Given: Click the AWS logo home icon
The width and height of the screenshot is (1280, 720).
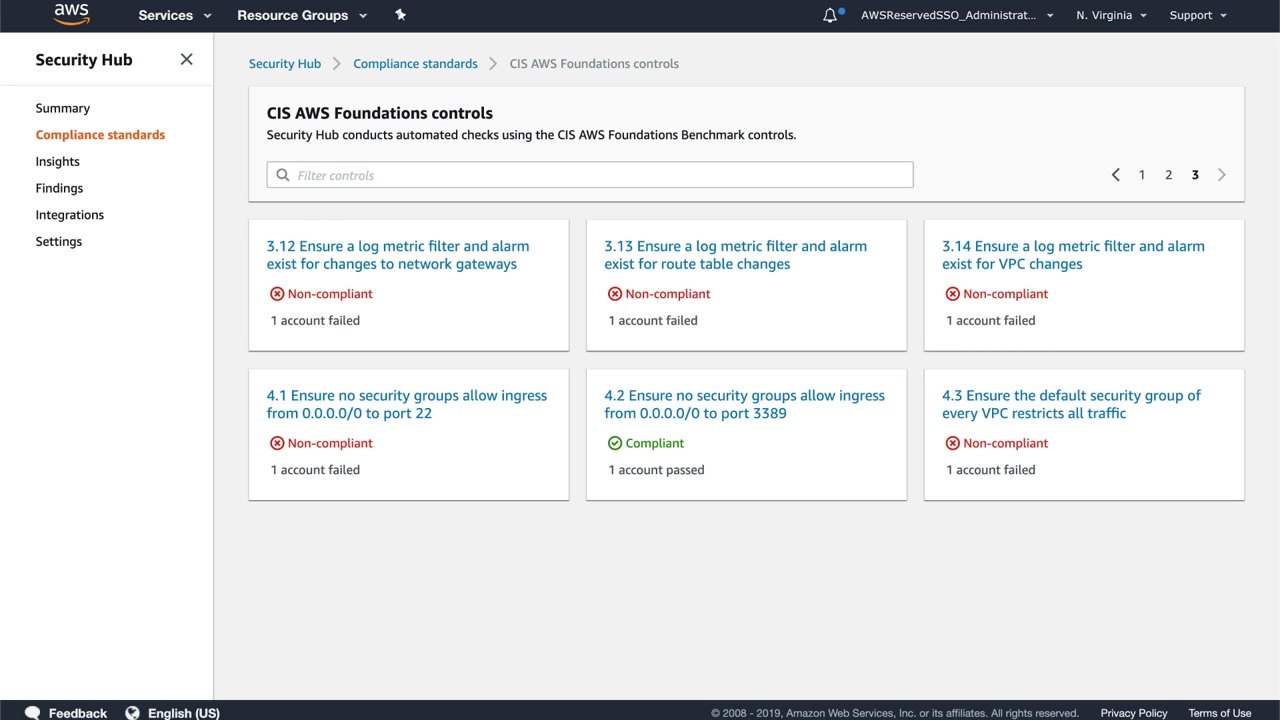Looking at the screenshot, I should coord(71,14).
